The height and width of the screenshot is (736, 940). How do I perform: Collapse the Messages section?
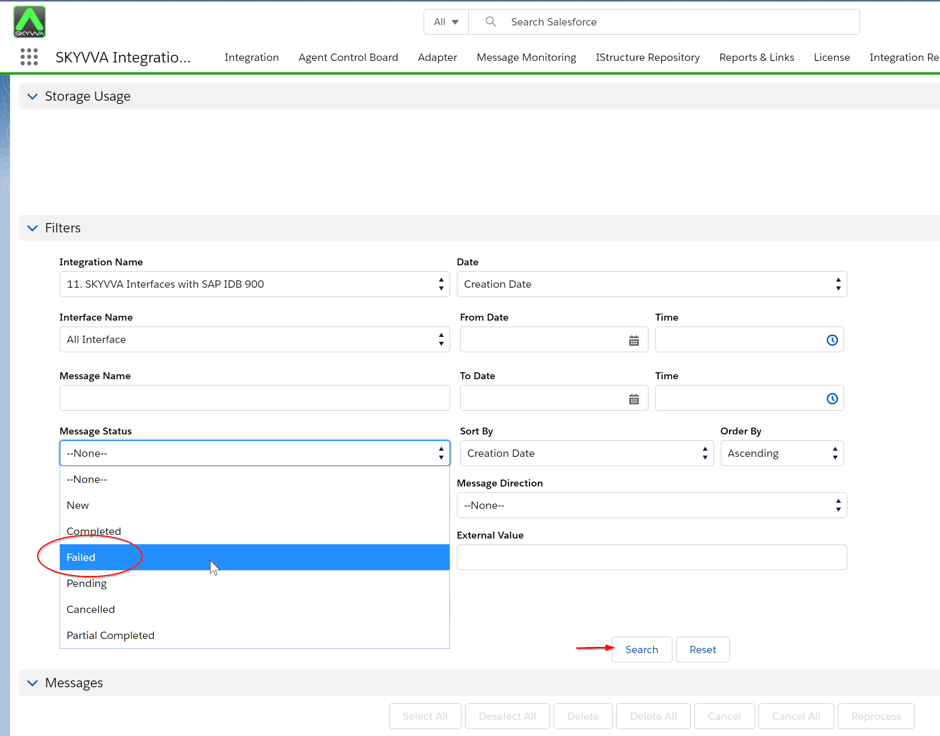coord(33,684)
